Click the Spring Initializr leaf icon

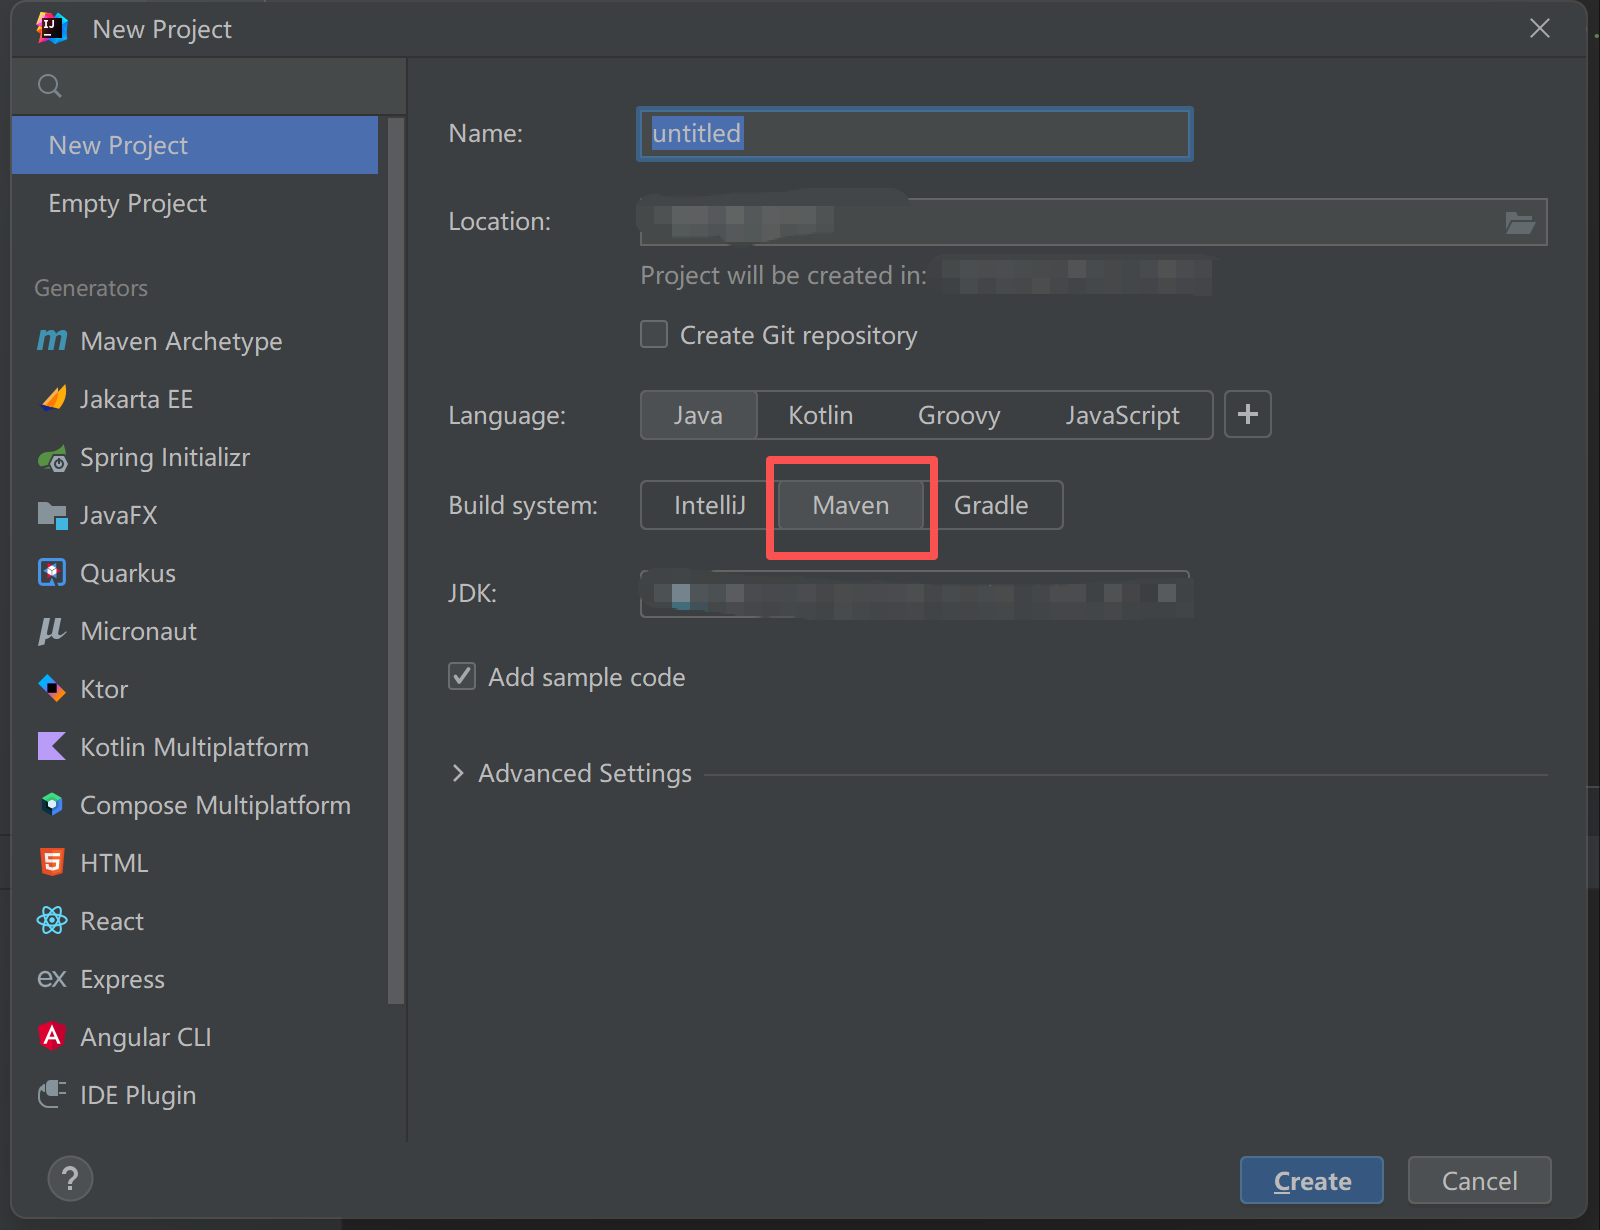(x=53, y=458)
